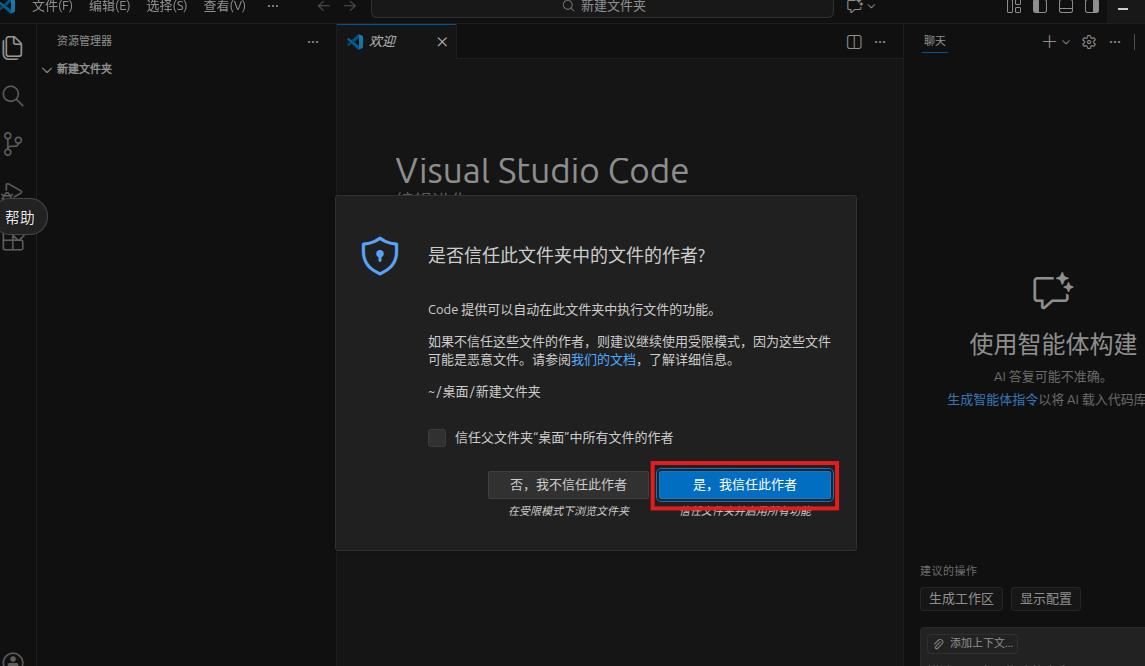
Task: Open the dropdown arrow beside new chat plus
Action: coord(1066,42)
